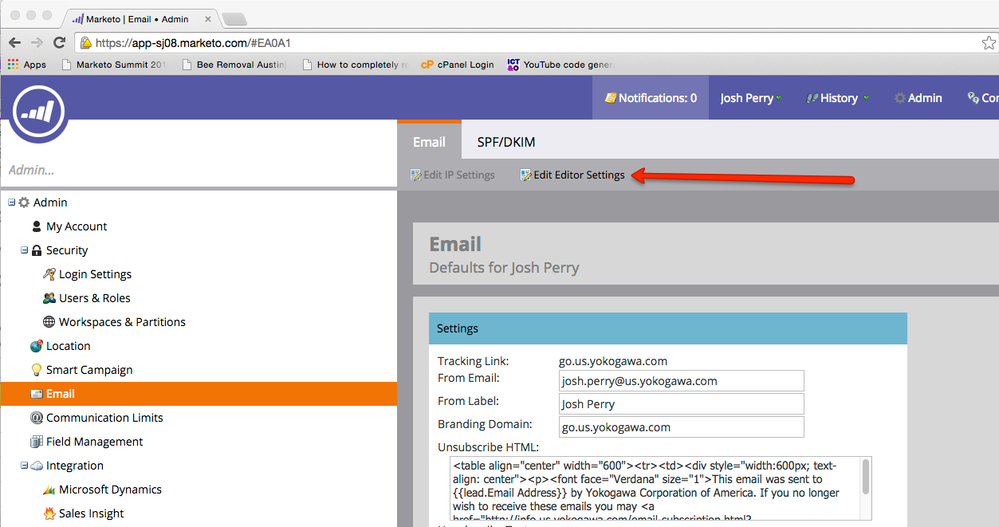The width and height of the screenshot is (999, 527).
Task: Open the YouTube code generator bookmark
Action: pos(561,64)
